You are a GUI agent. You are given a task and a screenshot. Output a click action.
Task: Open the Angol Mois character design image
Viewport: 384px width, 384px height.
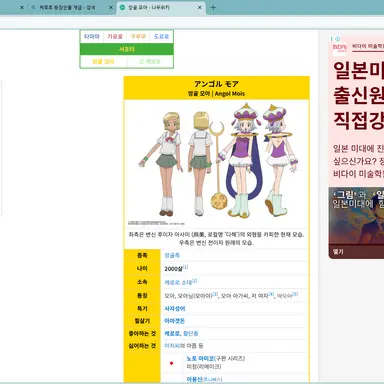click(x=217, y=163)
